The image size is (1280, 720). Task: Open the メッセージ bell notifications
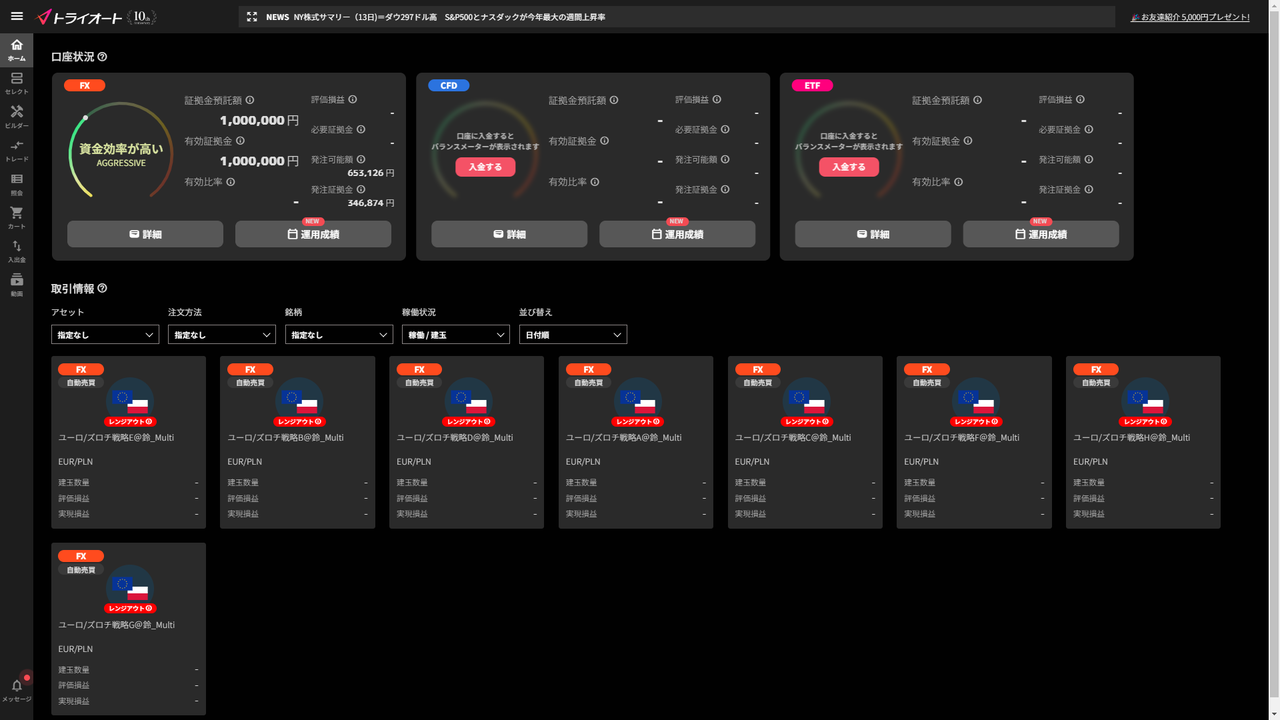point(16,690)
